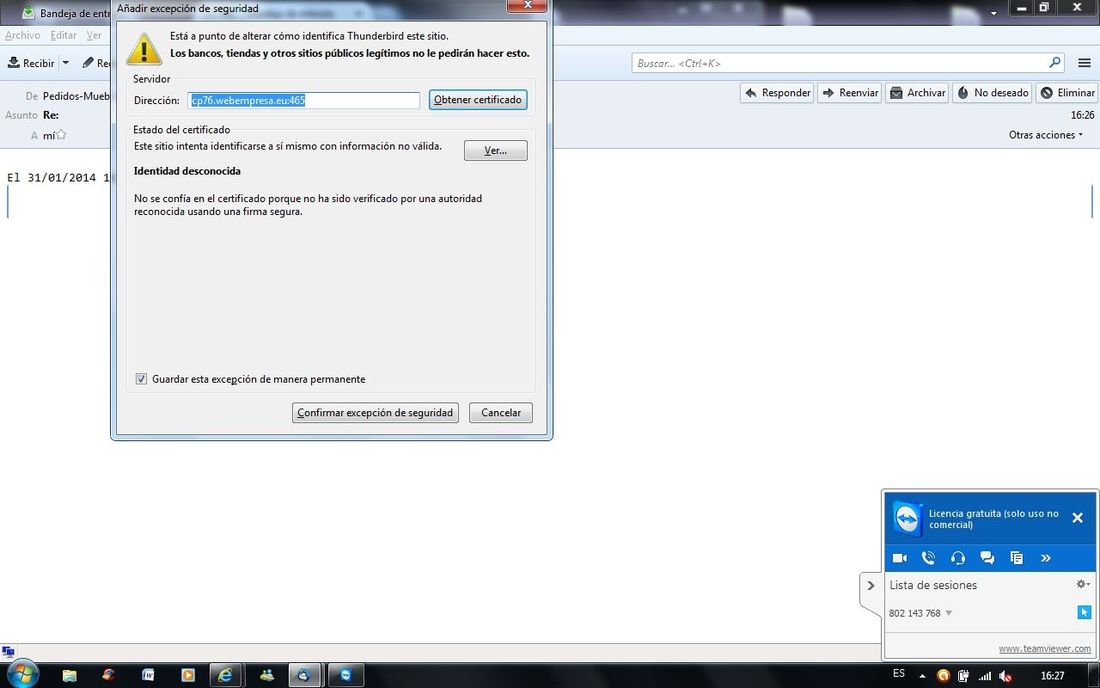Click the TeamViewer headset audio icon
1100x688 pixels.
click(x=958, y=558)
